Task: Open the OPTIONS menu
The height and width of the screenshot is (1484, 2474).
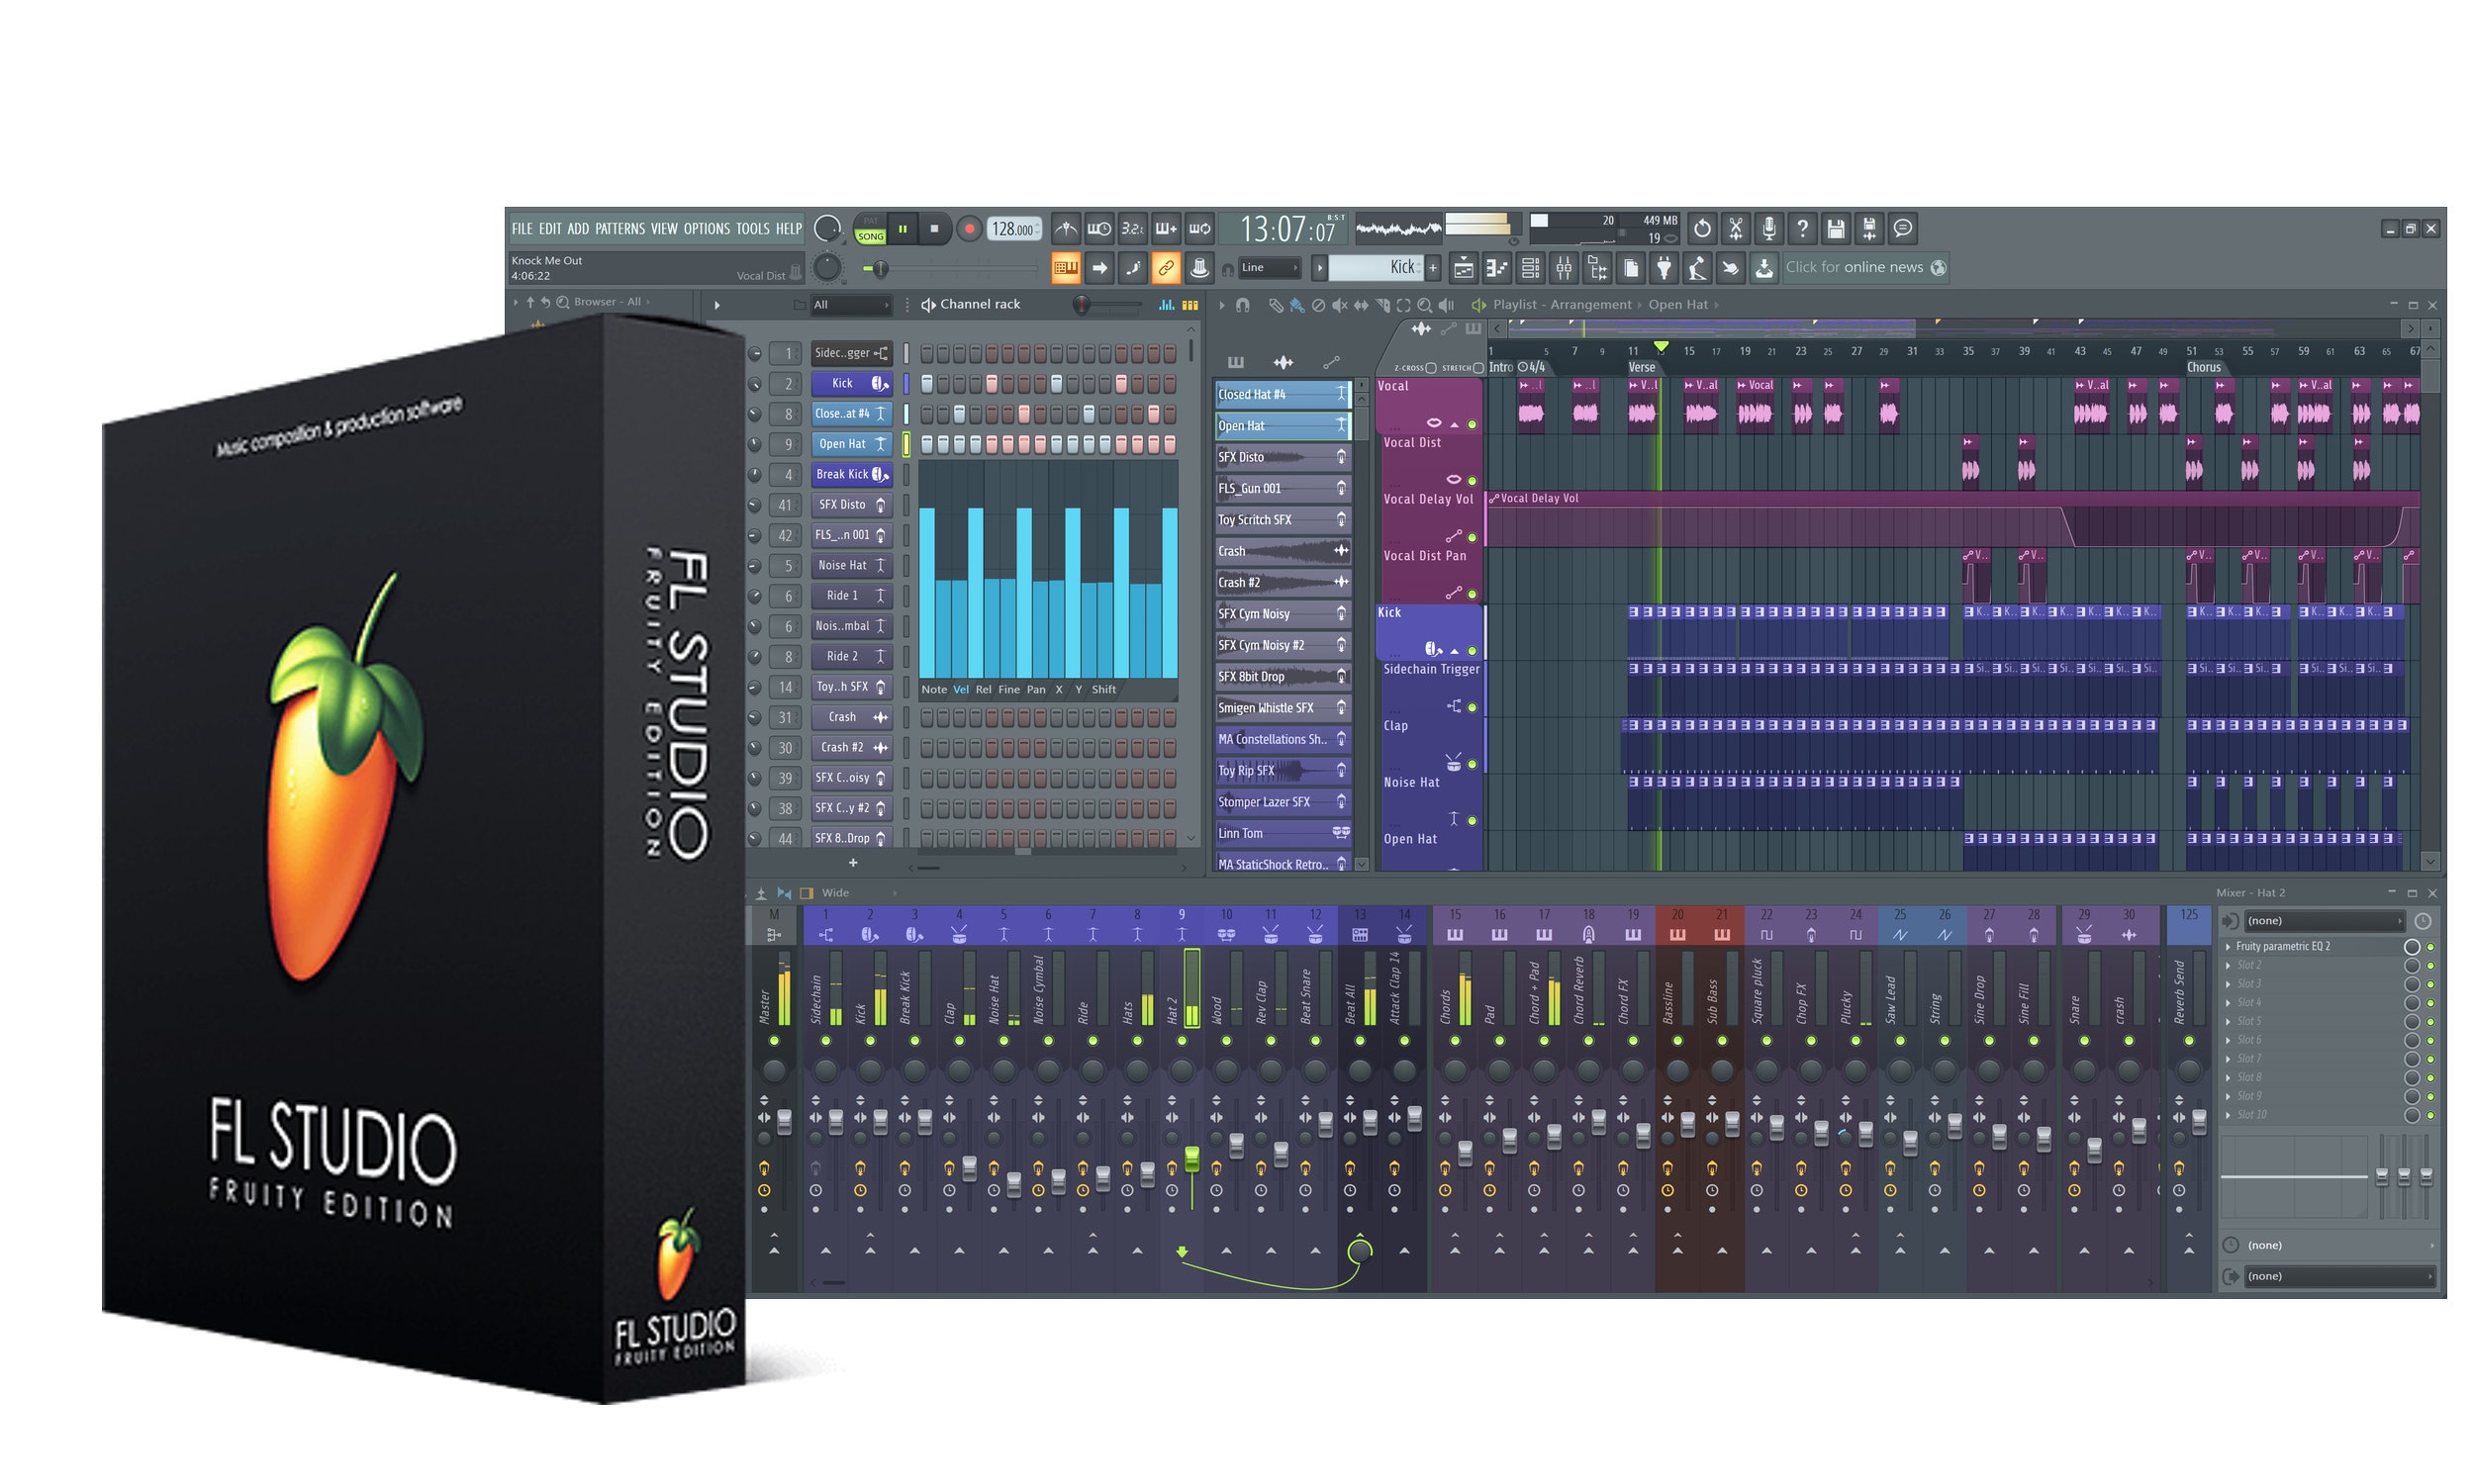Action: click(706, 229)
